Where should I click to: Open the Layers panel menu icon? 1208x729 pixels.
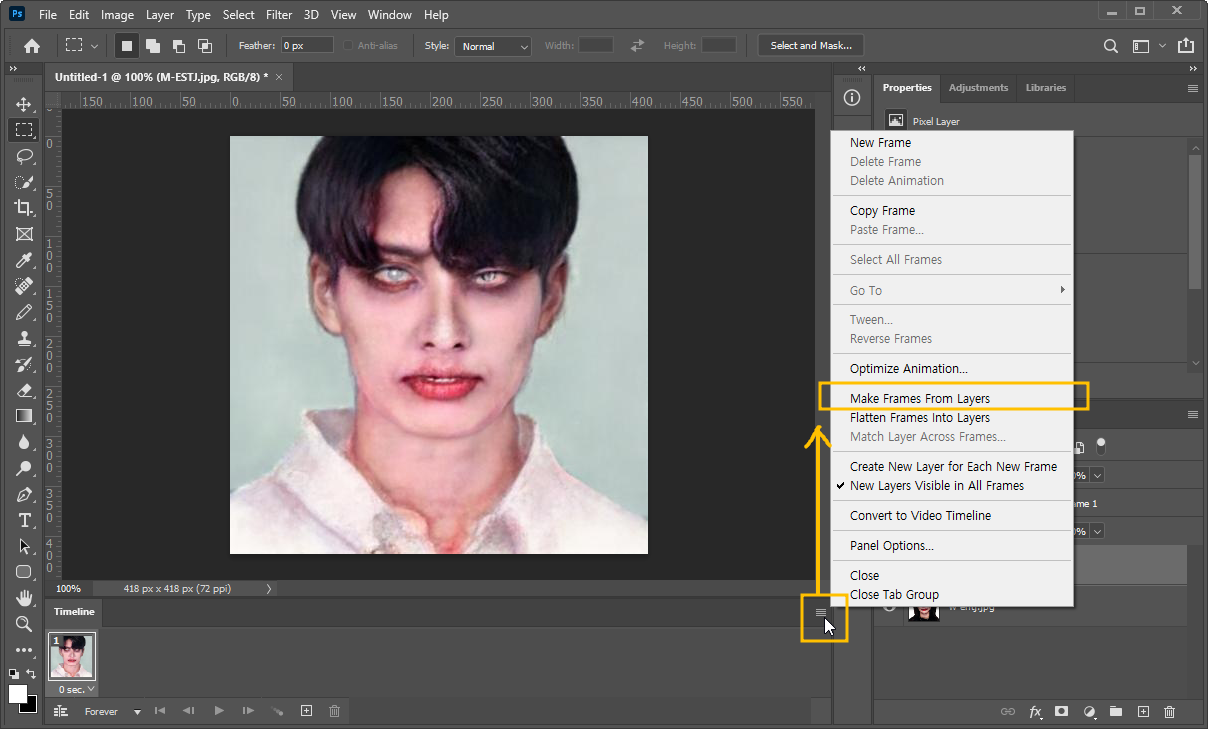click(1192, 413)
